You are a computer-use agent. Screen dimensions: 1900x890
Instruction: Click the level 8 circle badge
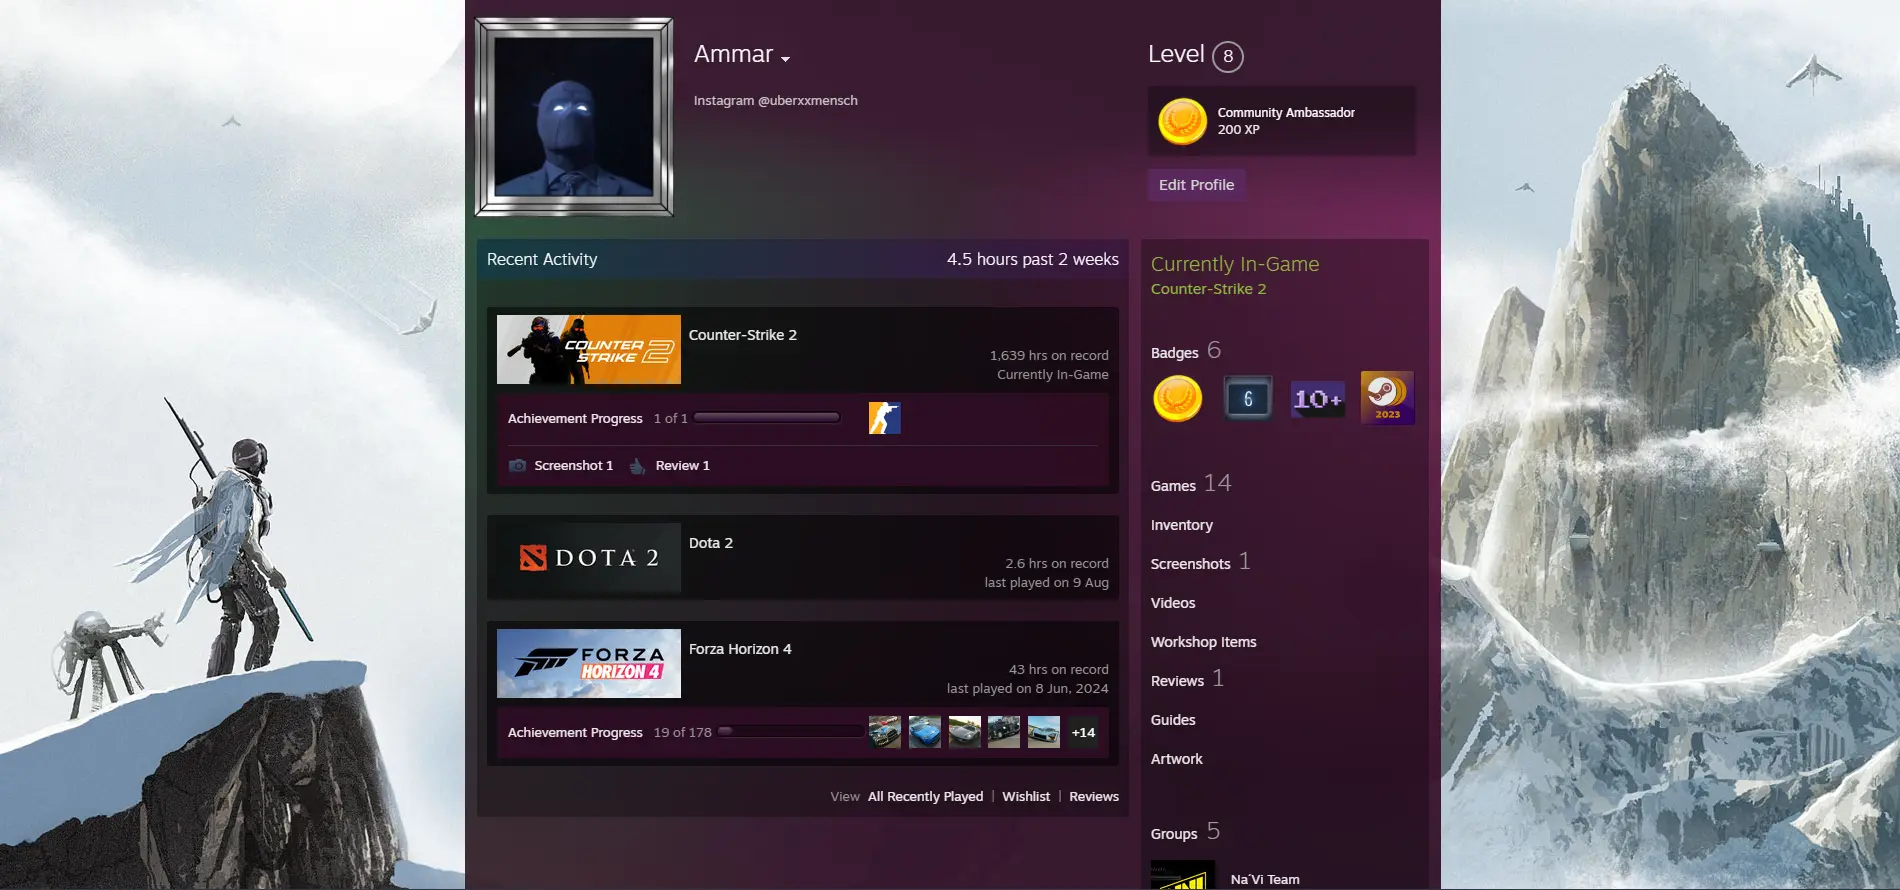coord(1228,56)
